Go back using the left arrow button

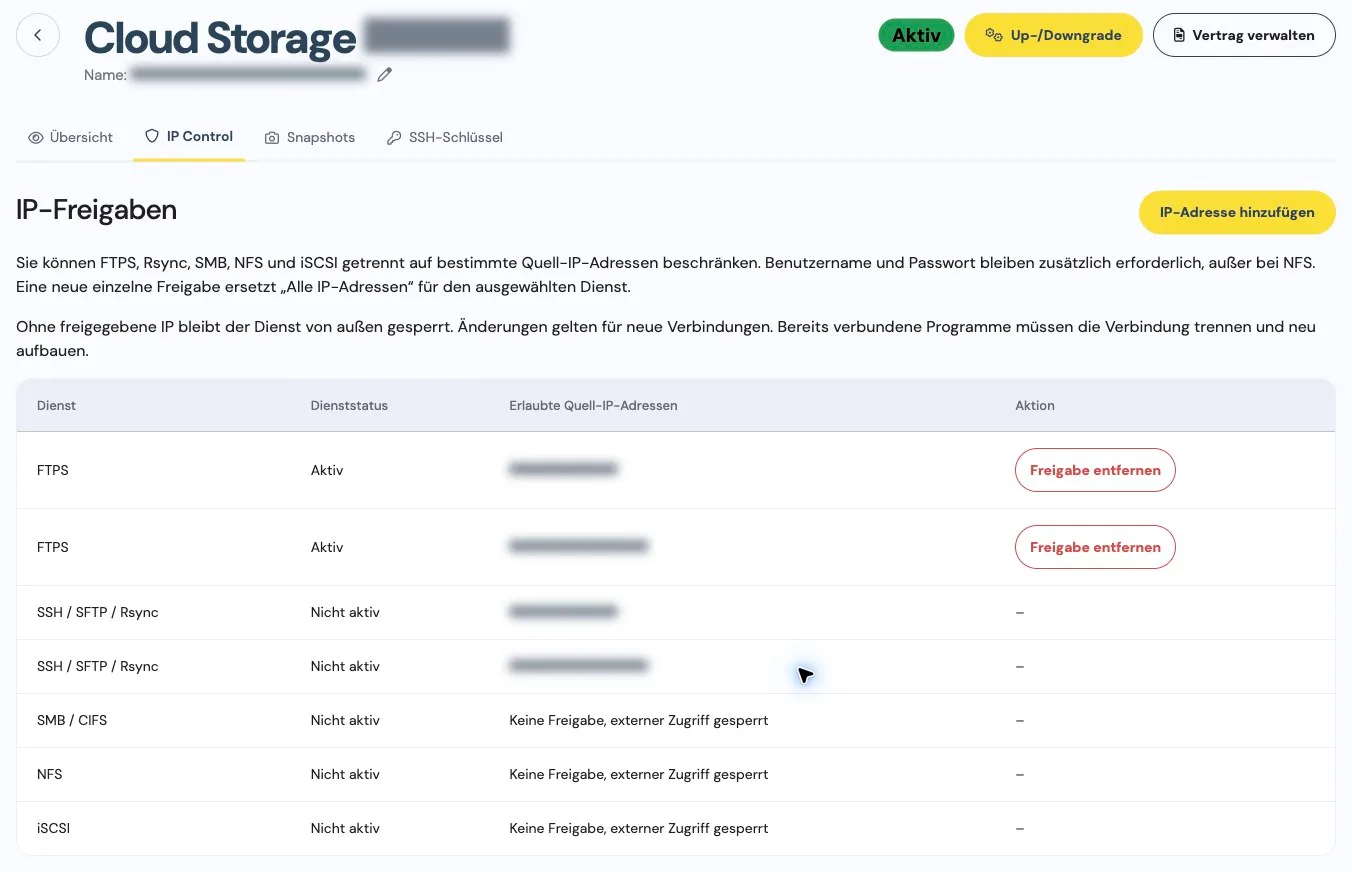point(38,36)
